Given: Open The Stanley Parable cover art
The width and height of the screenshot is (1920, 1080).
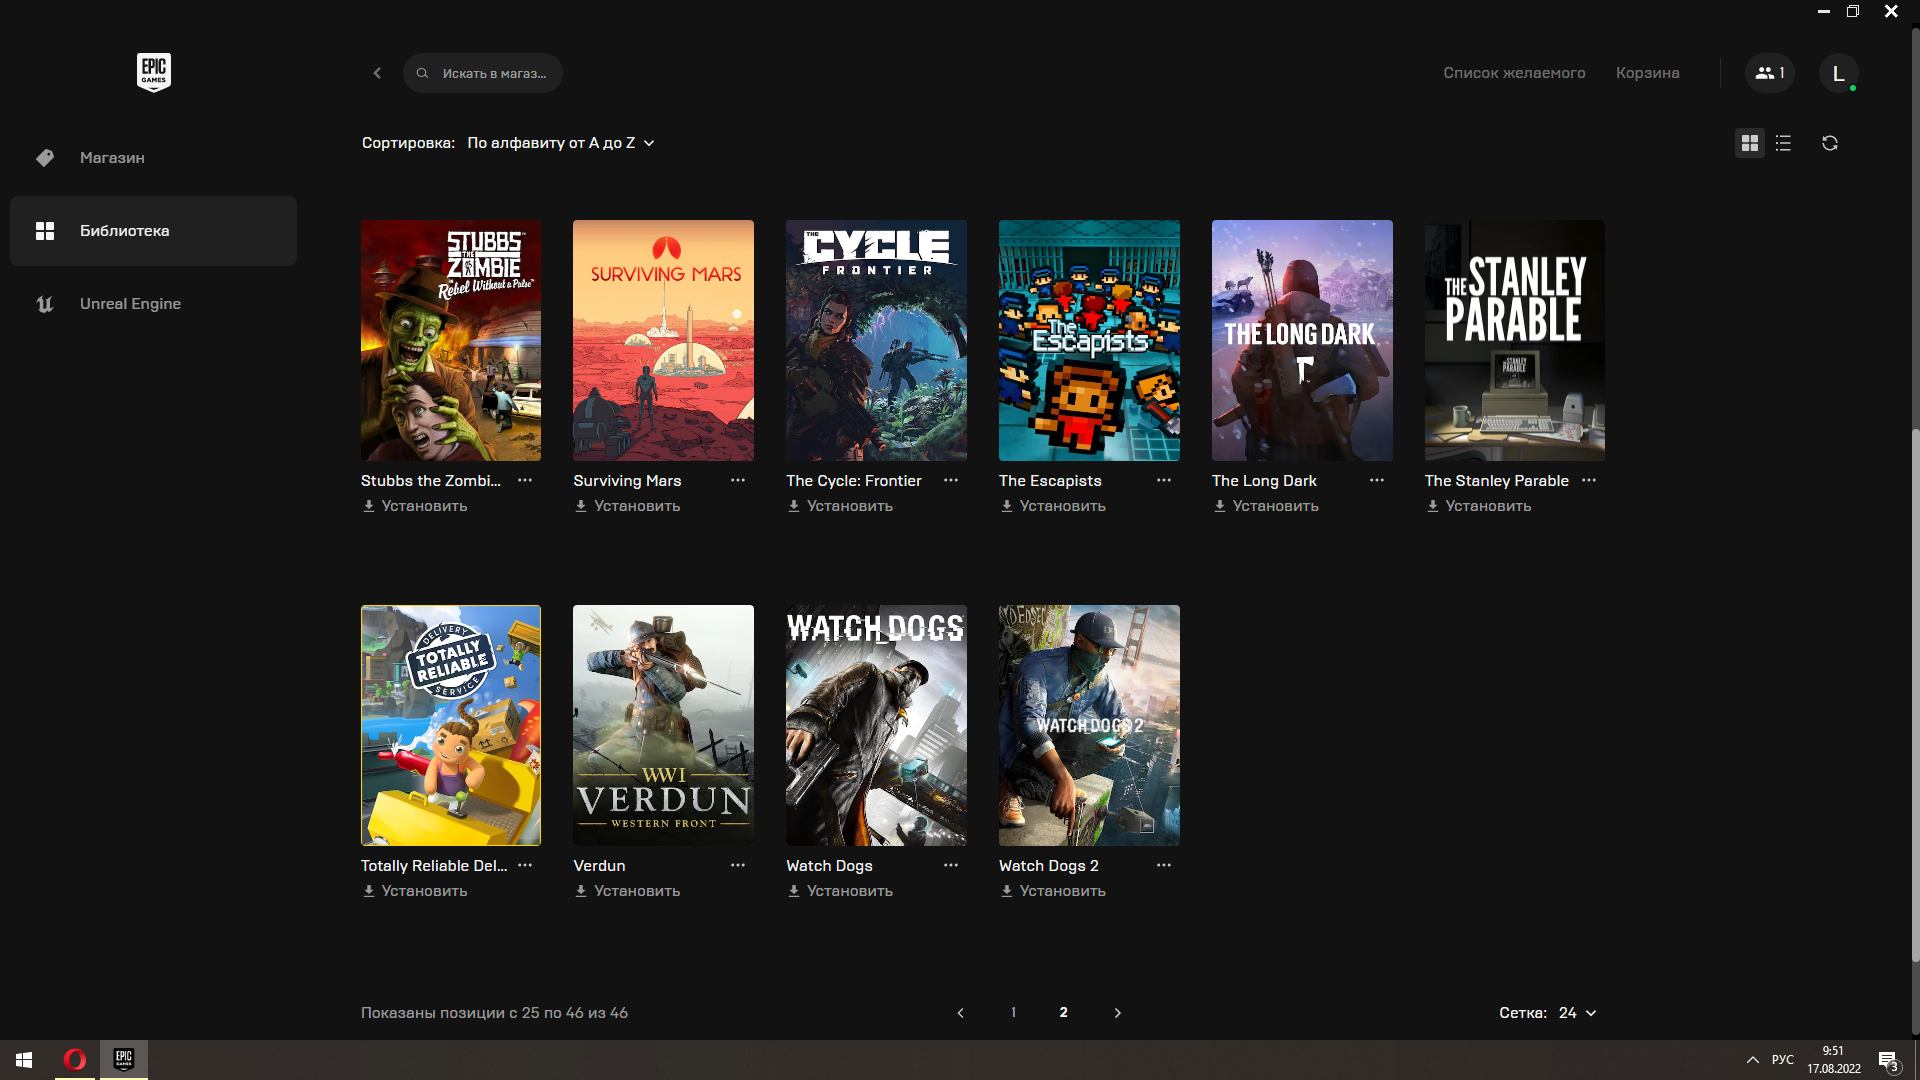Looking at the screenshot, I should click(1515, 340).
